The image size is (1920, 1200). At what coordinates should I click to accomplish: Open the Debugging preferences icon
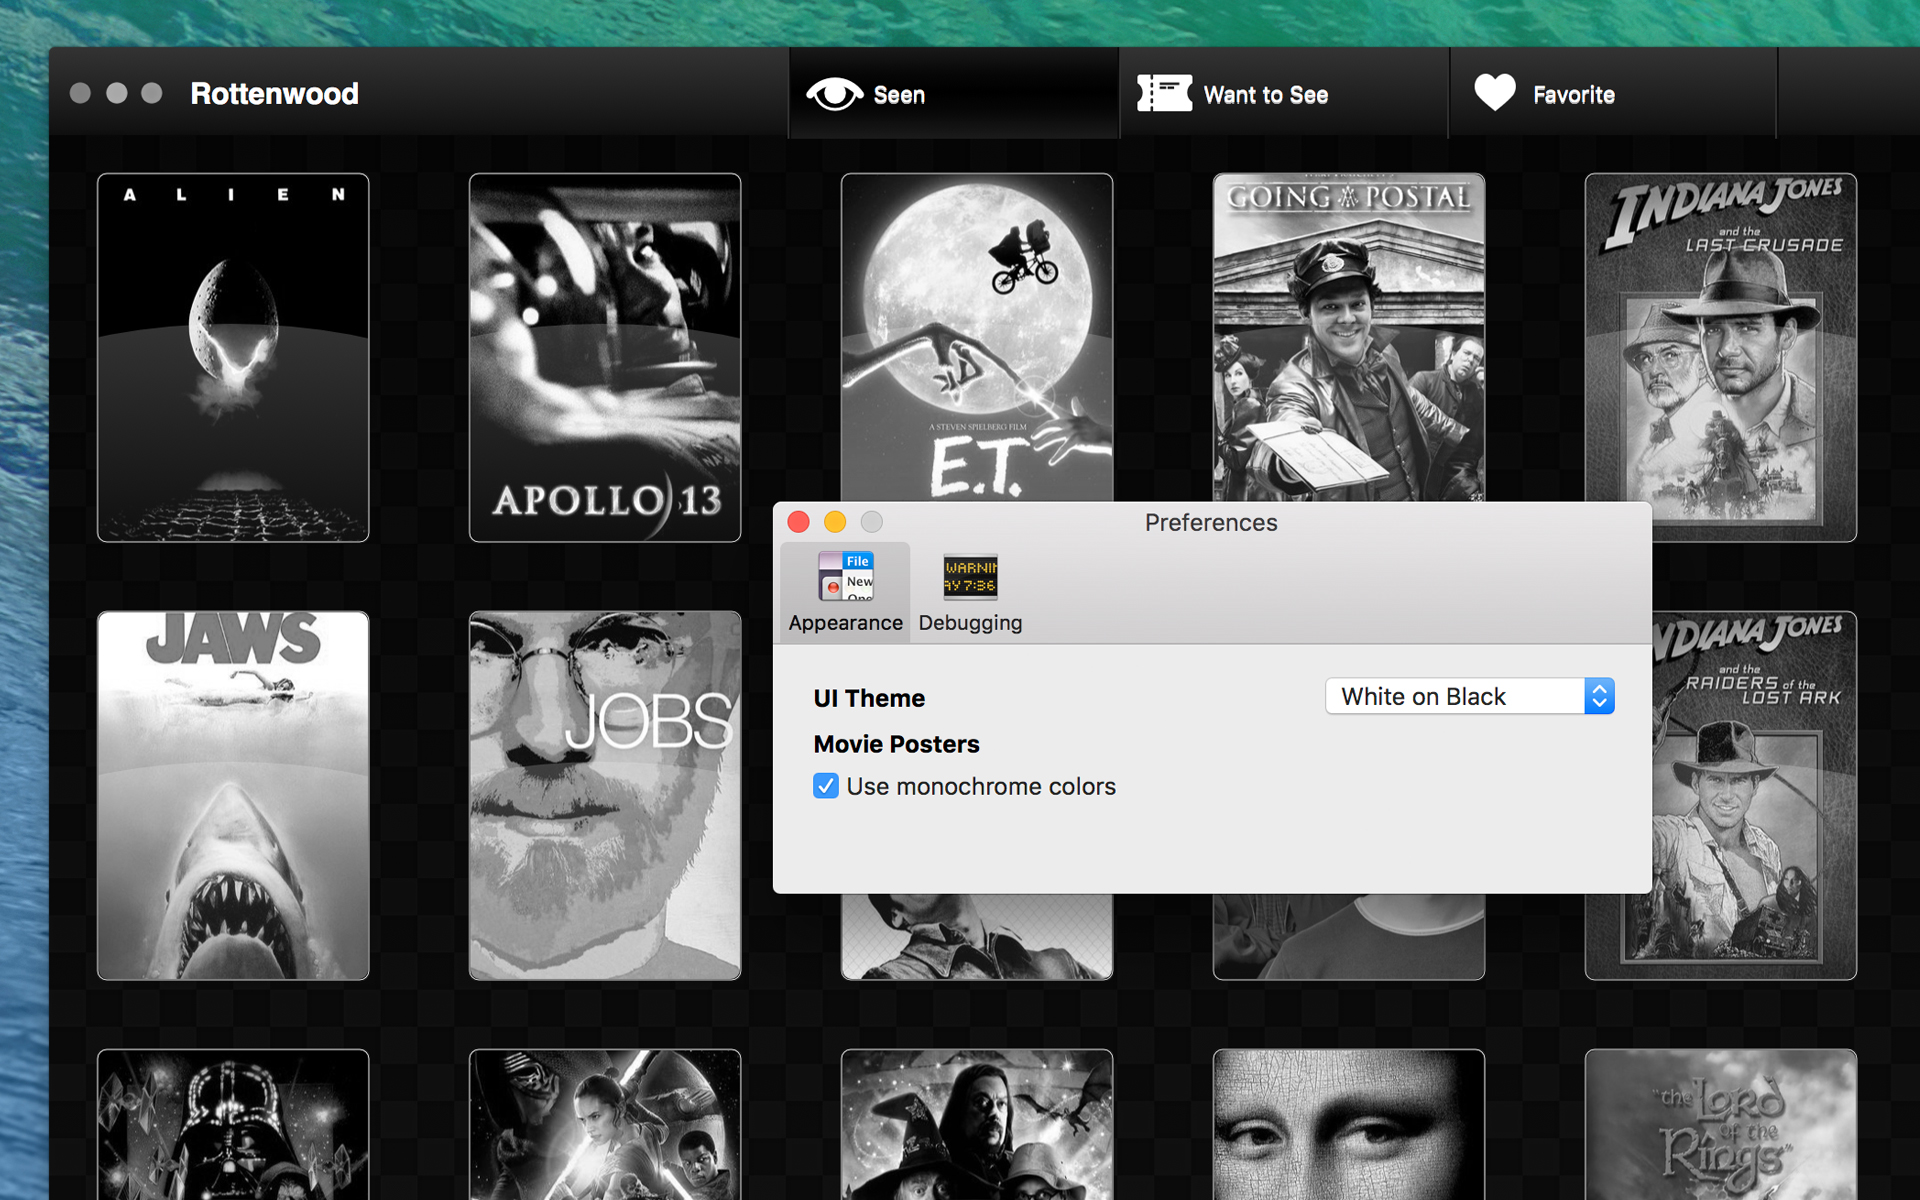click(x=970, y=576)
